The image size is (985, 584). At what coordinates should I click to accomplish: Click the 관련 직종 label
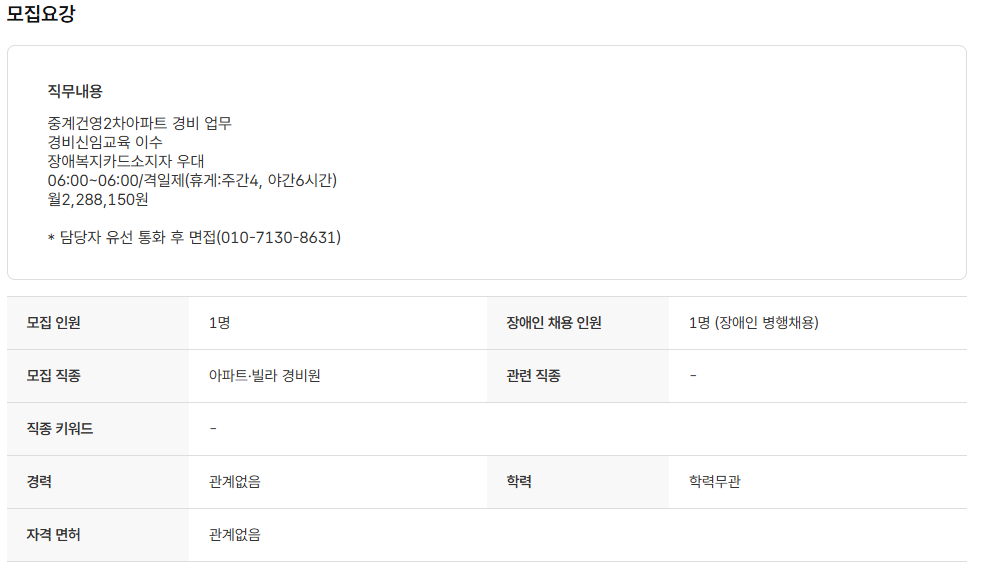[534, 376]
